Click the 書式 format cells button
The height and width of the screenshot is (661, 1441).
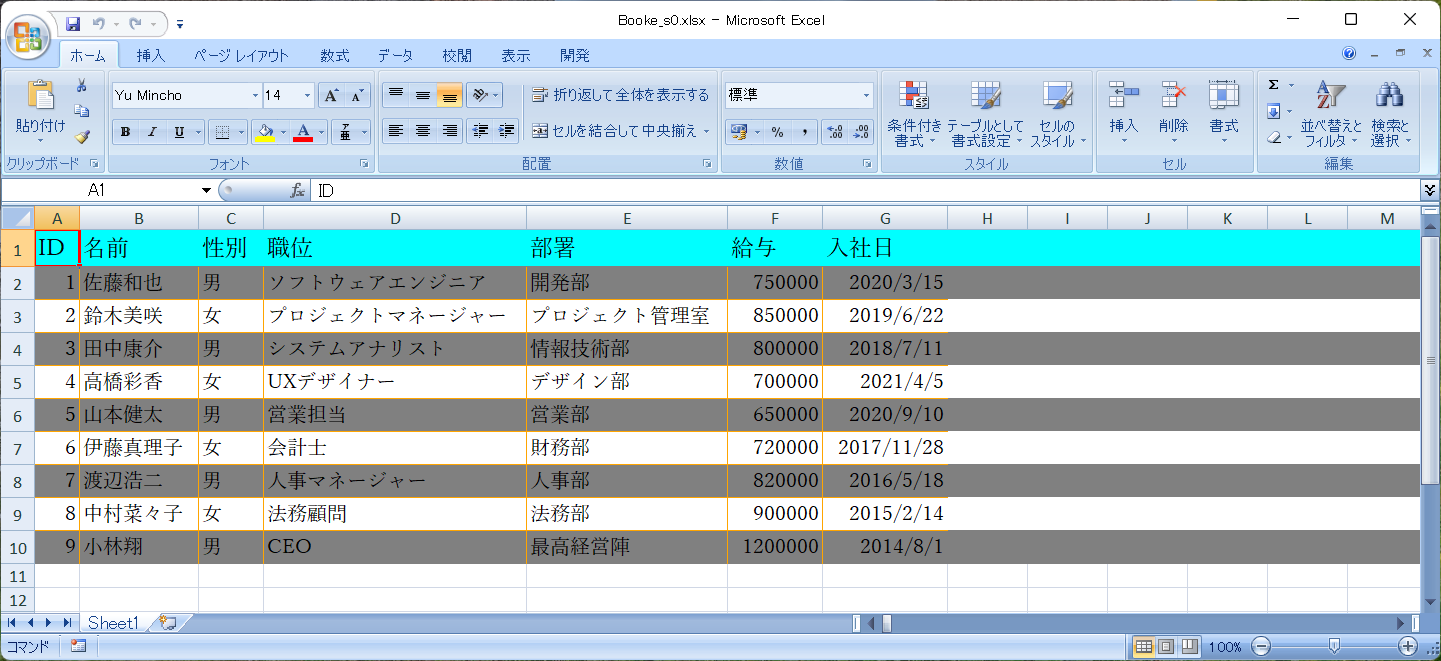(1224, 113)
